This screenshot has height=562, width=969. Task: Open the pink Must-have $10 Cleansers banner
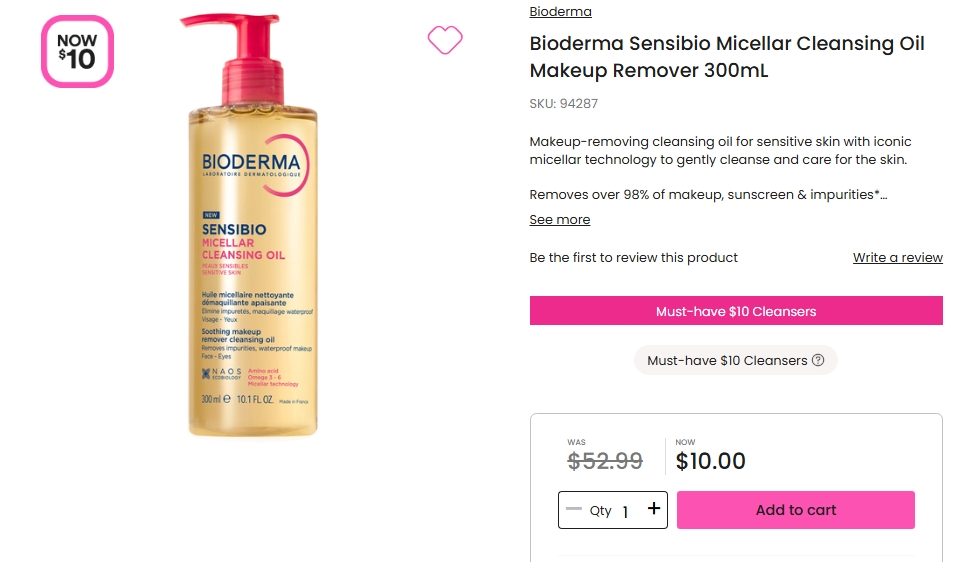pos(736,311)
